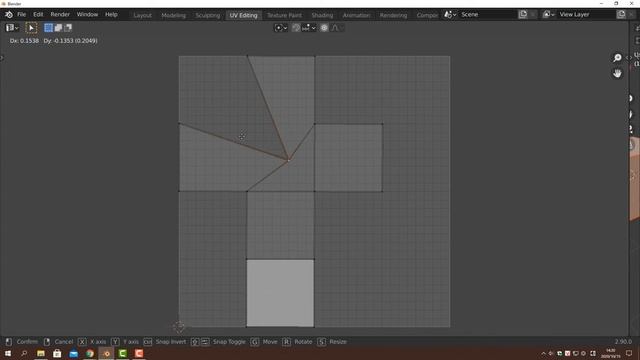Click the version number 2.90.0
Viewport: 640px width, 360px height.
click(623, 342)
